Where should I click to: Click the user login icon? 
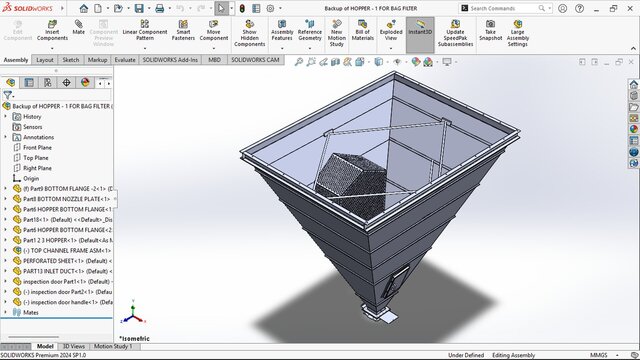[x=562, y=8]
